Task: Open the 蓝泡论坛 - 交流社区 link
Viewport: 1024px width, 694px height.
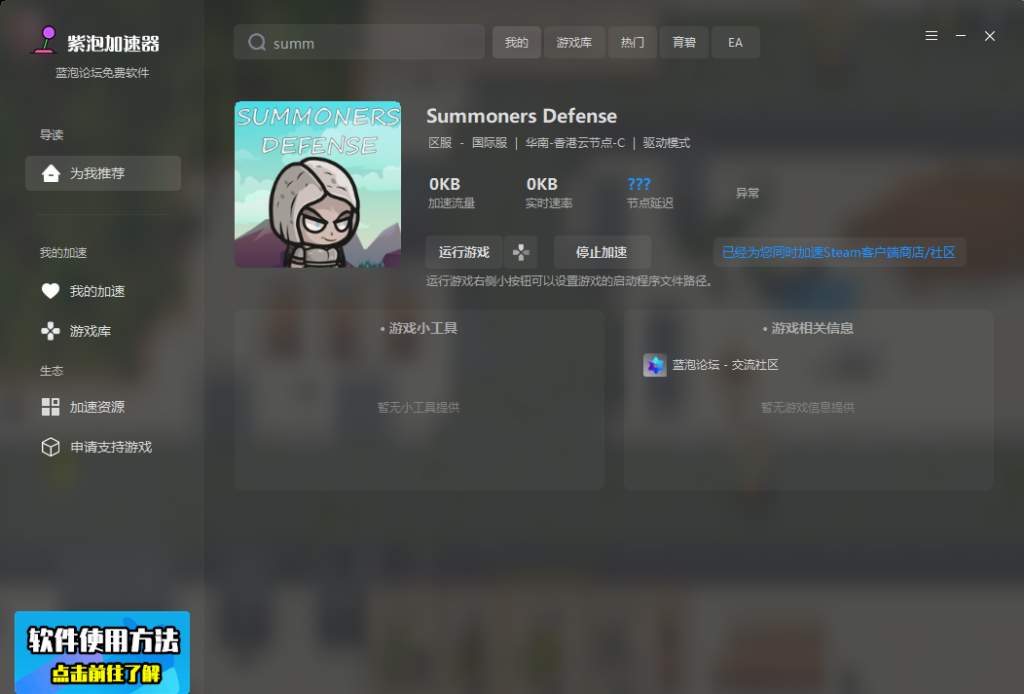Action: (x=726, y=365)
